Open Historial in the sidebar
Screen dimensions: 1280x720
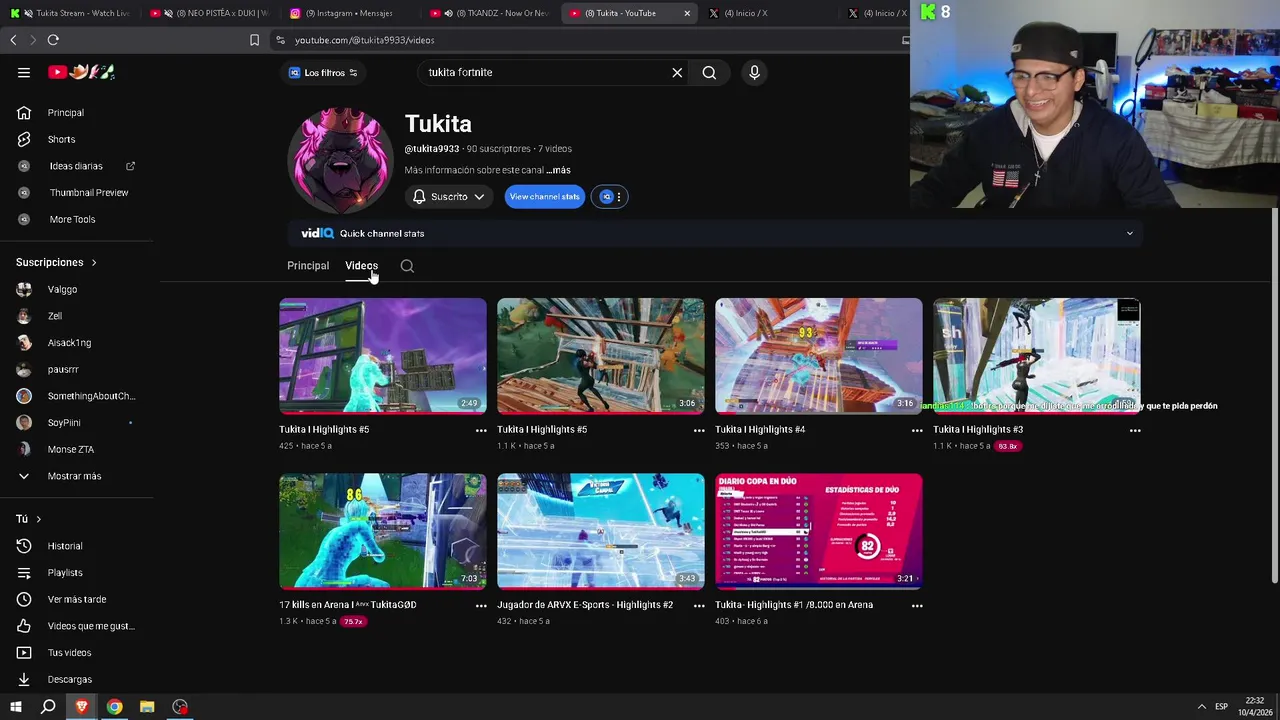pos(65,546)
